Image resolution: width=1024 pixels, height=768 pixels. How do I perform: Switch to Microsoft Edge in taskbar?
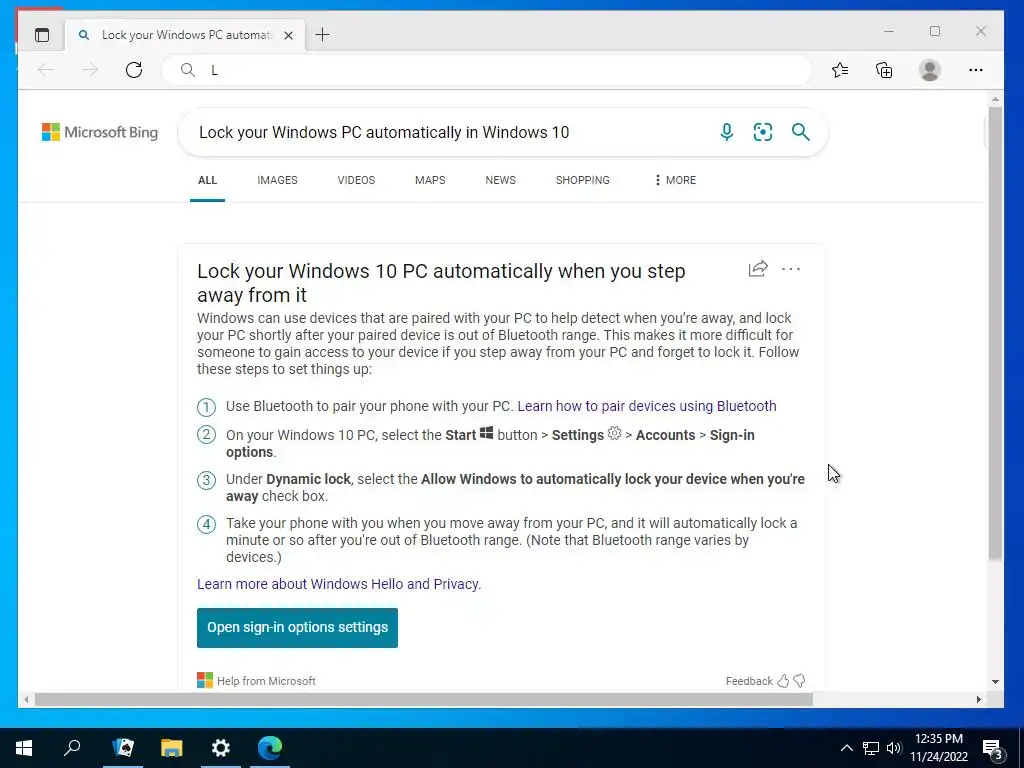point(270,748)
